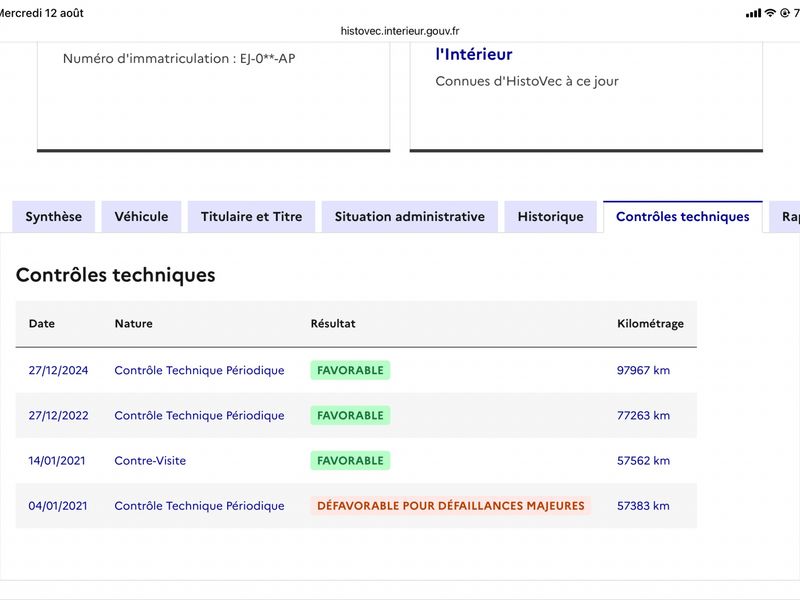This screenshot has width=800, height=600.
Task: Open the Titulaire et Titre tab
Action: coord(252,217)
